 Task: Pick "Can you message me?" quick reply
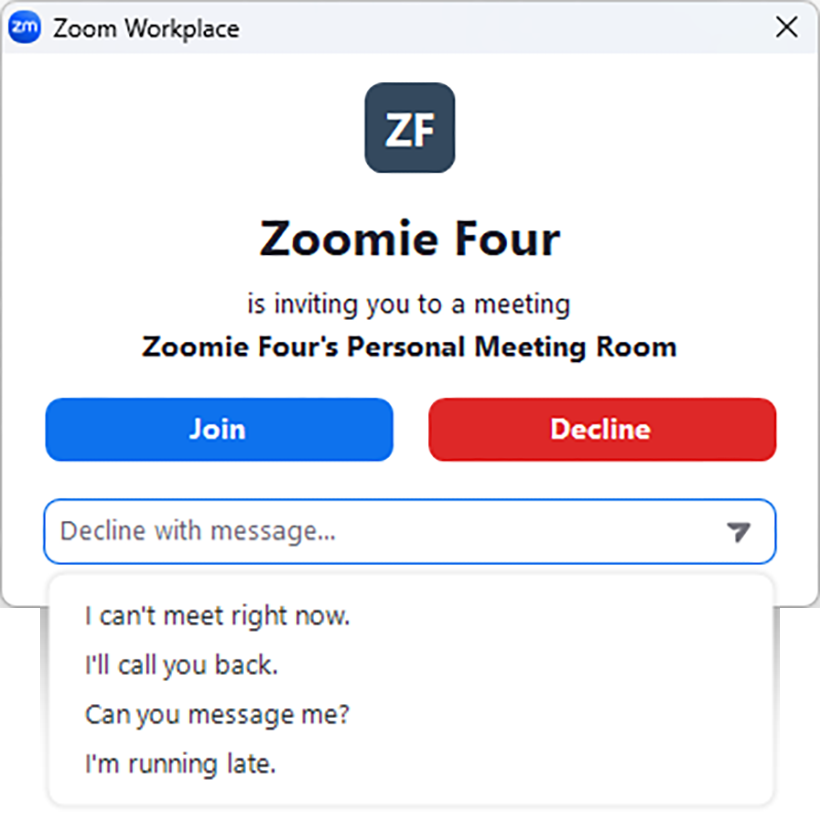click(x=218, y=715)
